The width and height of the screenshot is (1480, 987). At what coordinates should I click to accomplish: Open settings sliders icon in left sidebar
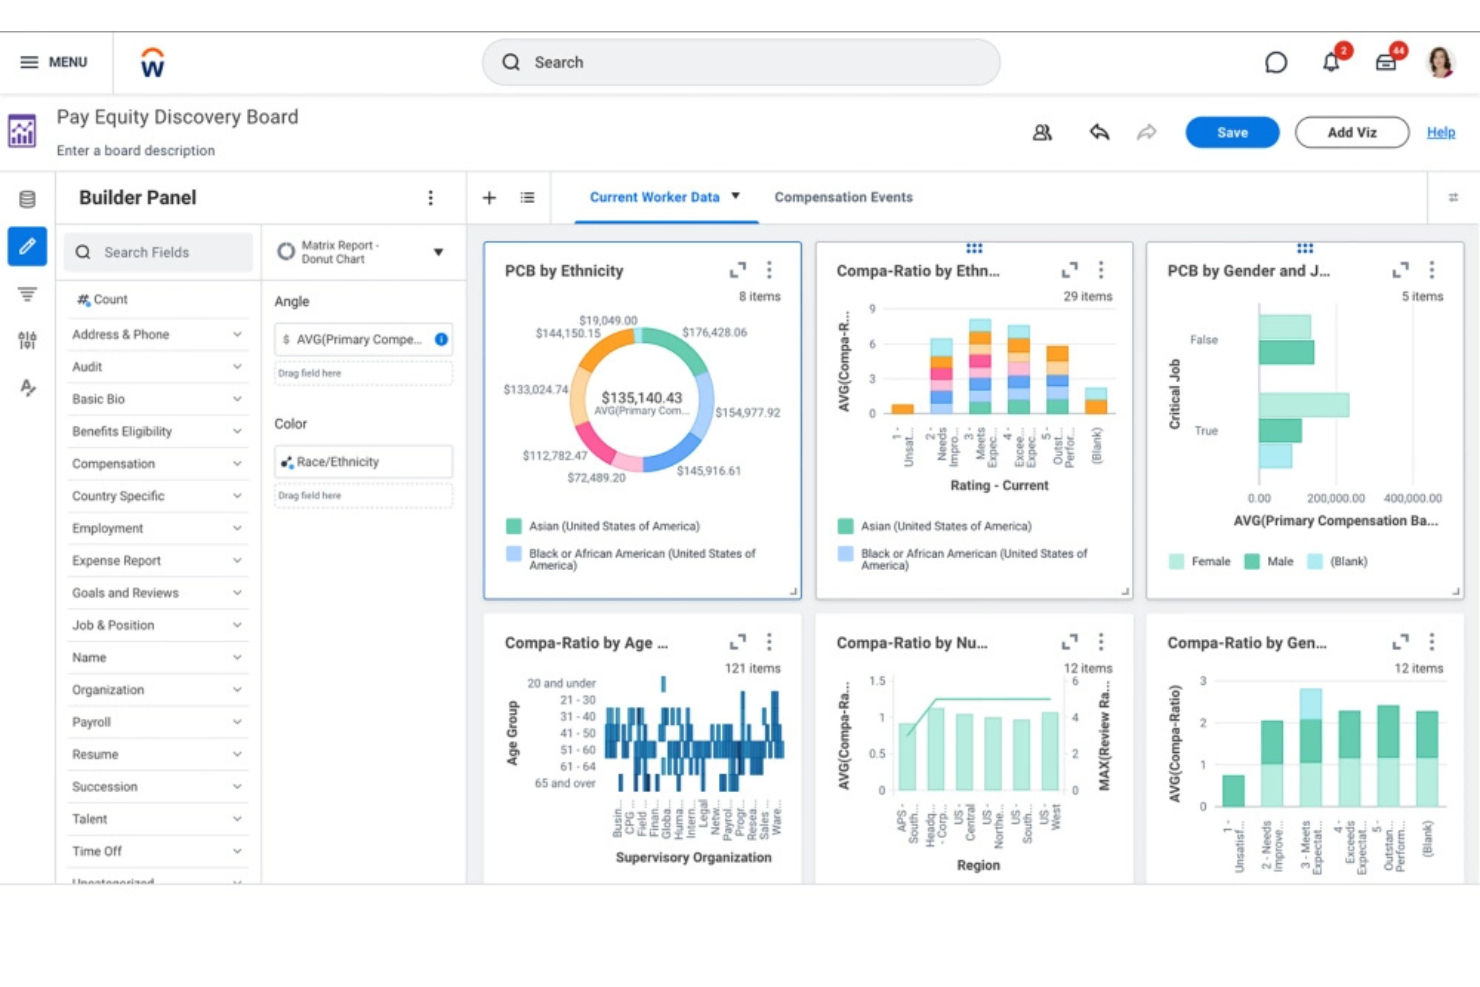[27, 340]
